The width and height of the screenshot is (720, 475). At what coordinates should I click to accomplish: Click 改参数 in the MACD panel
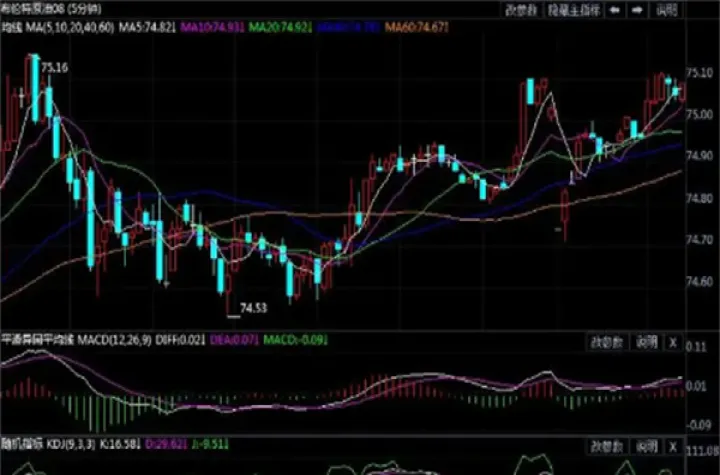coord(609,342)
